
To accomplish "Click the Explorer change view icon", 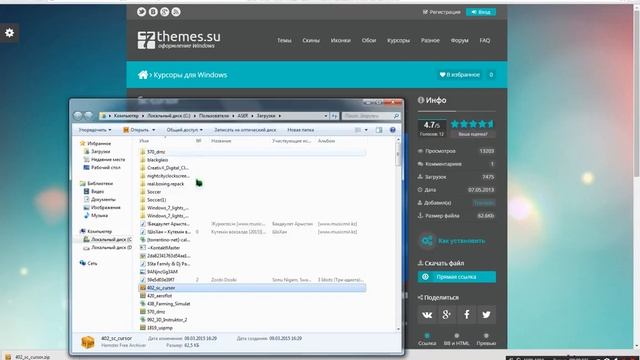I will click(x=358, y=130).
